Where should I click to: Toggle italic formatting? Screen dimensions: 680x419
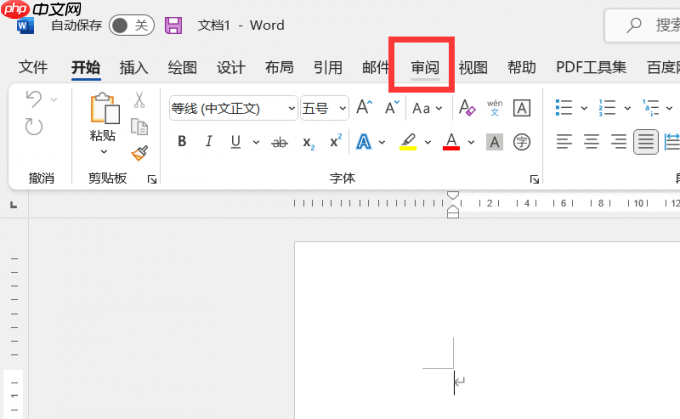click(x=209, y=141)
